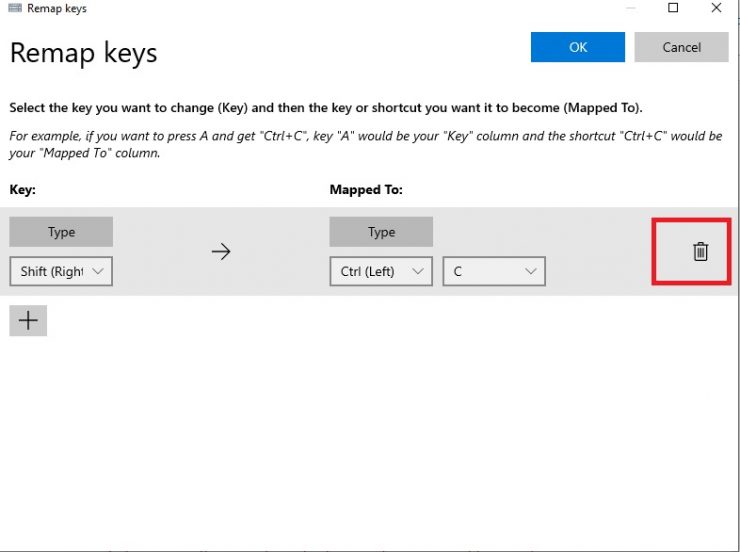Click the Type button under Mapped To column
Viewport: 740px width, 552px height.
(381, 232)
